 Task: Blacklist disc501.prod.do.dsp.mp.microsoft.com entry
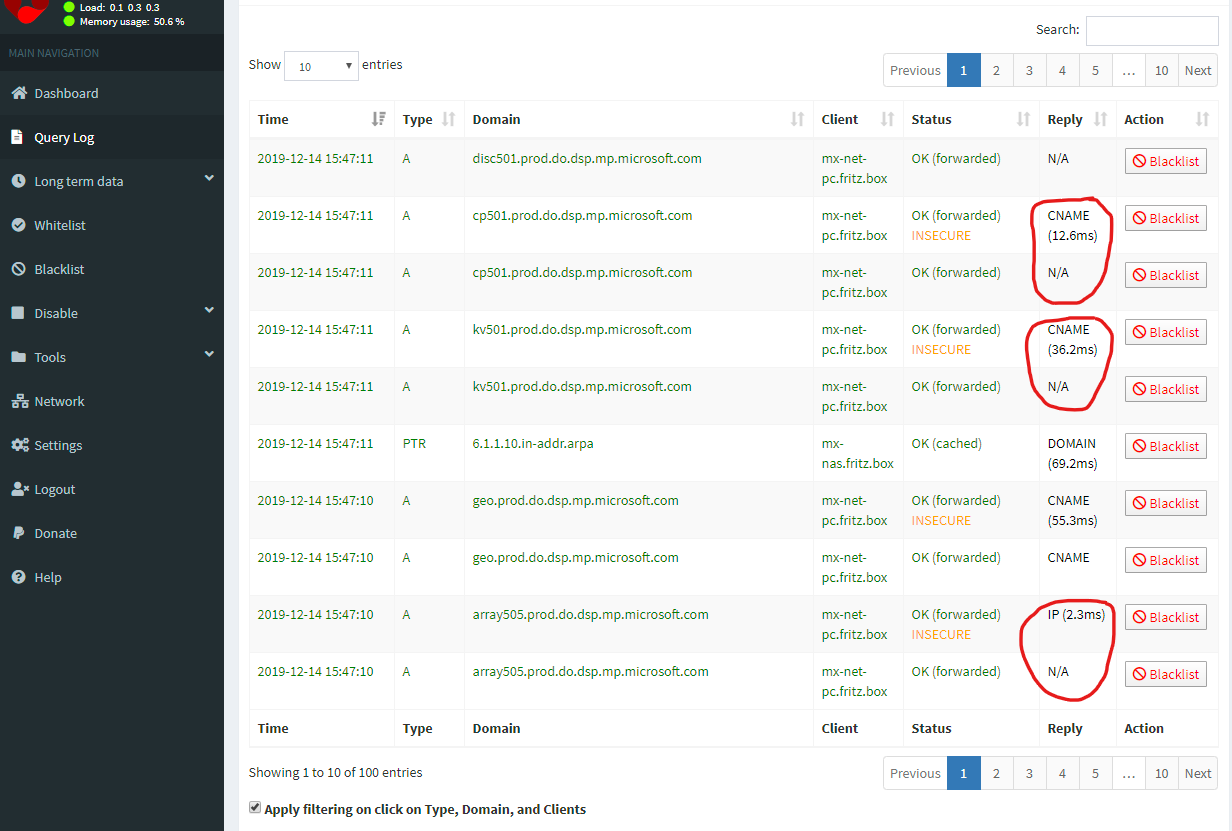point(1165,161)
